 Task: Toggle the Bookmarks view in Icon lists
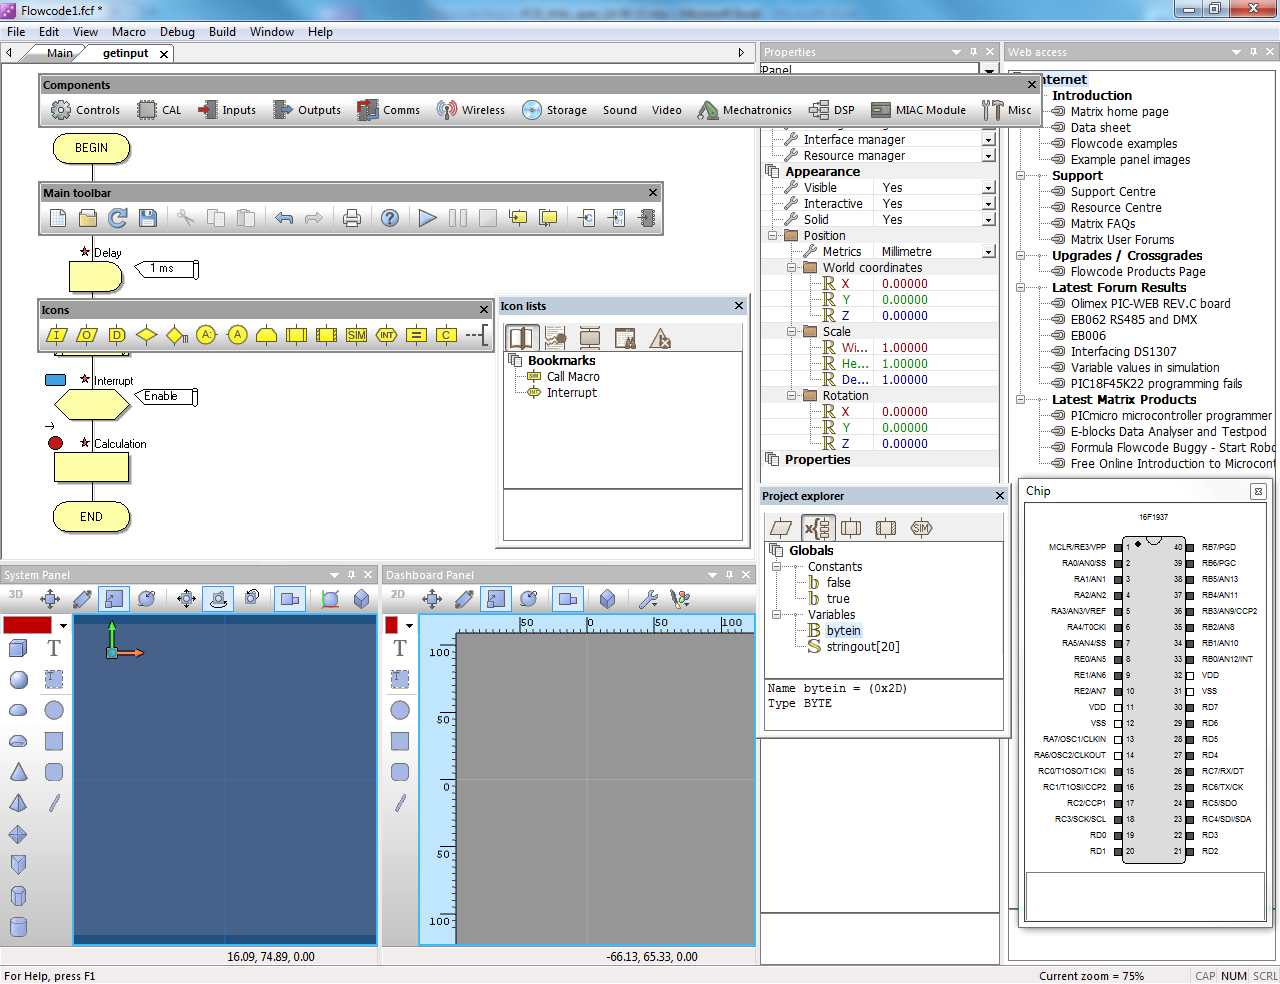(x=521, y=338)
